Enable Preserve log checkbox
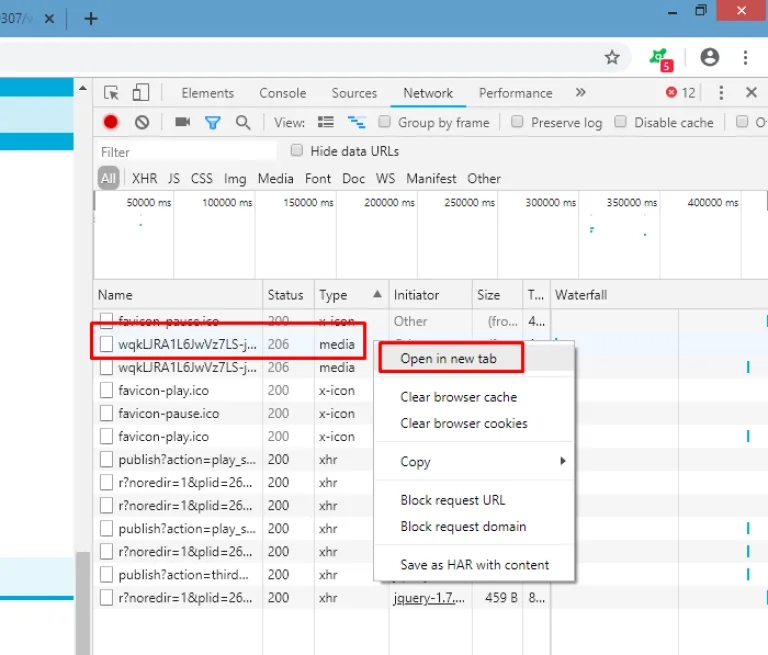Image resolution: width=768 pixels, height=655 pixels. [x=517, y=121]
